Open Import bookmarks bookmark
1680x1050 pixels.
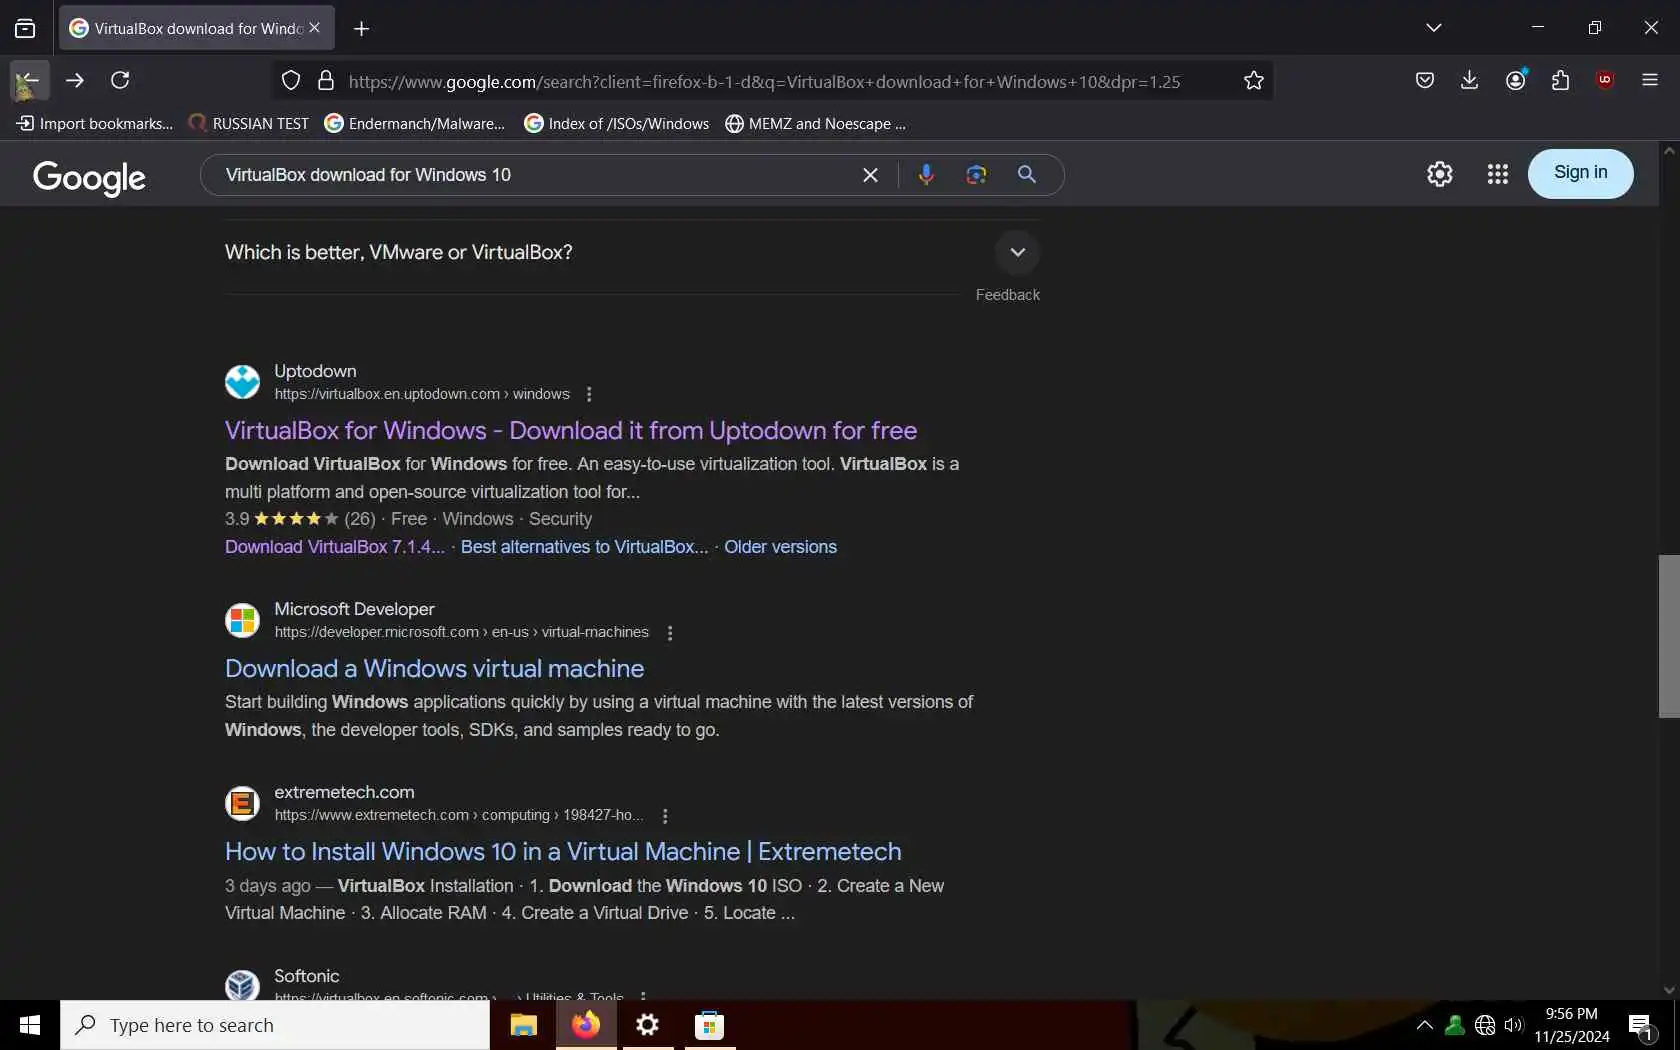point(95,124)
